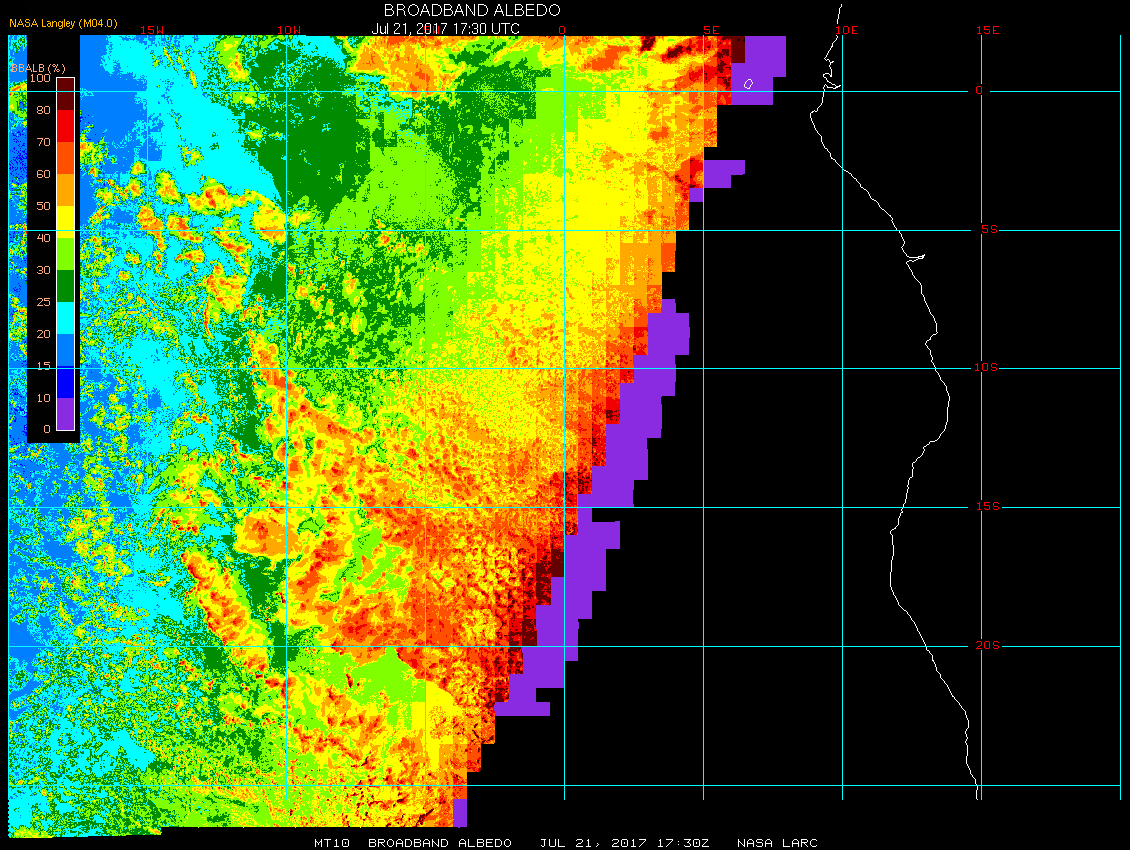Viewport: 1130px width, 850px height.
Task: Click the BROADBAND ALBEDO title at the top
Action: [x=472, y=10]
